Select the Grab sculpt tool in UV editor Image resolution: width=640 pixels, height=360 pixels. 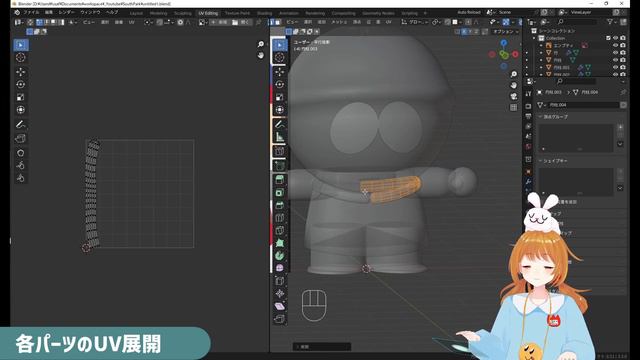tap(21, 153)
